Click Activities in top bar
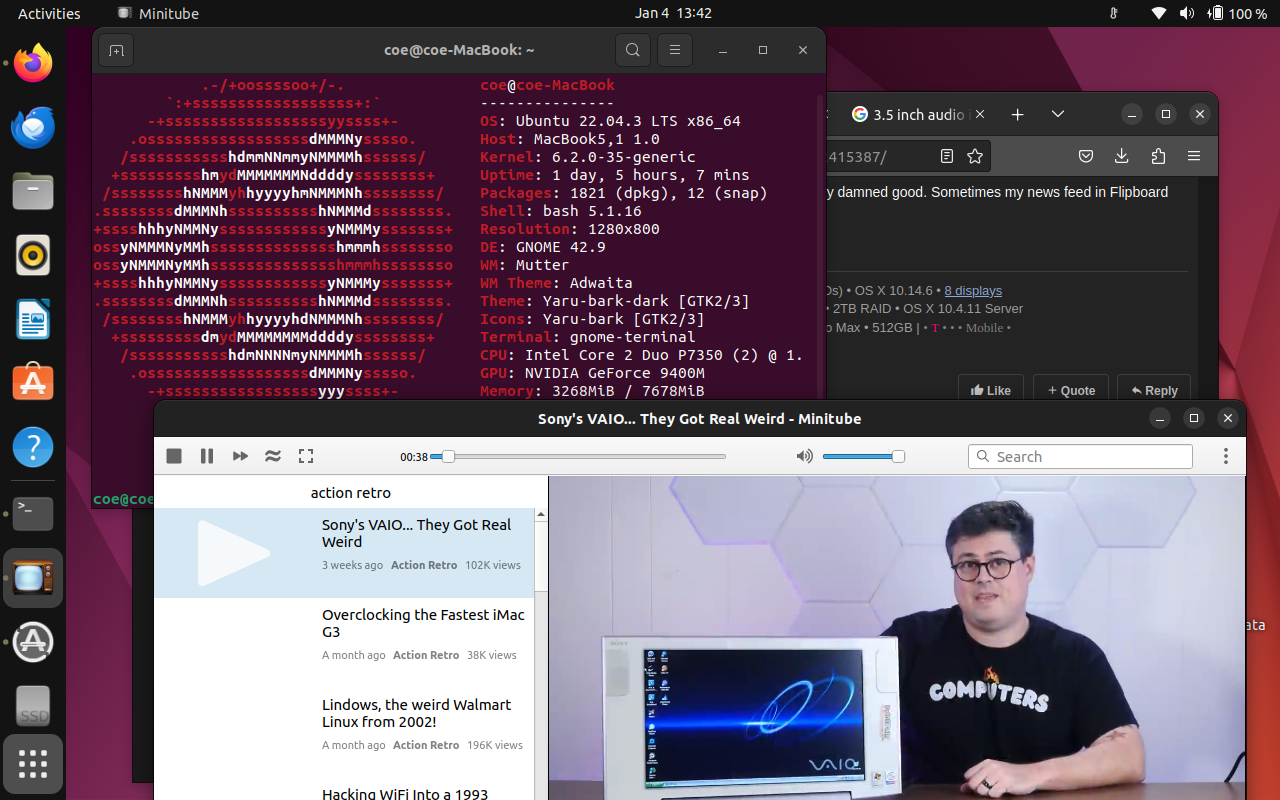This screenshot has width=1280, height=800. [49, 13]
